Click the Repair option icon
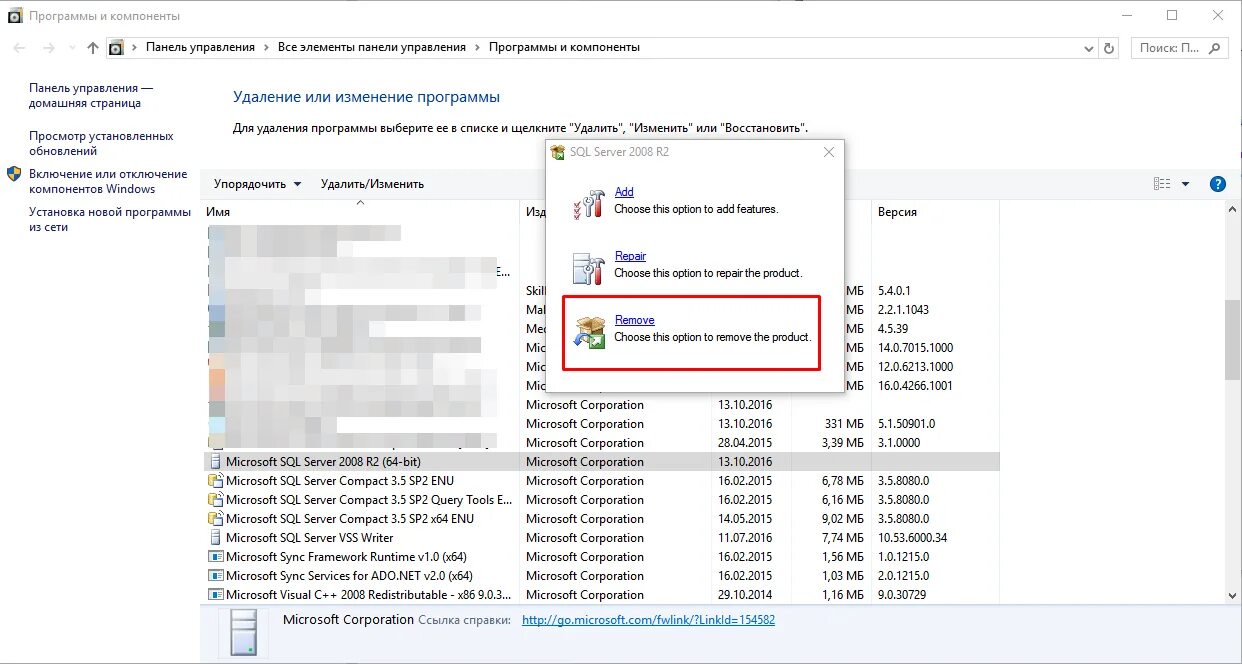Viewport: 1242px width, 664px height. [x=588, y=268]
